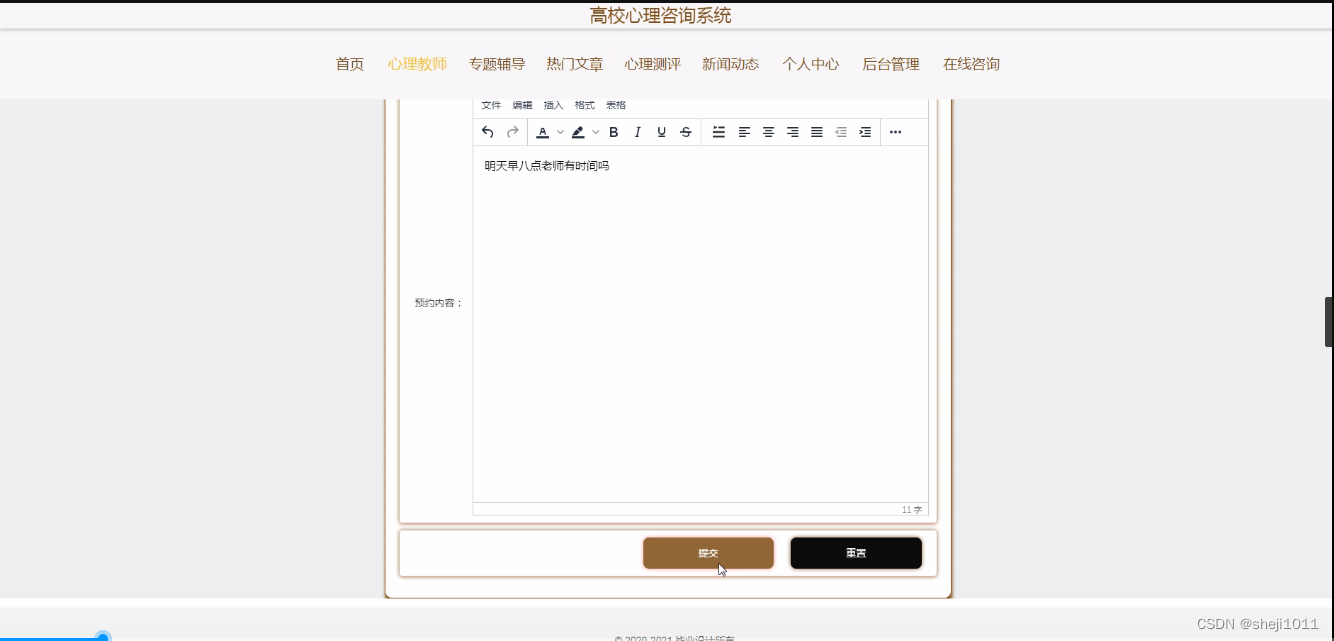Image resolution: width=1334 pixels, height=641 pixels.
Task: Click the blue slider handle at bottom left
Action: [103, 637]
